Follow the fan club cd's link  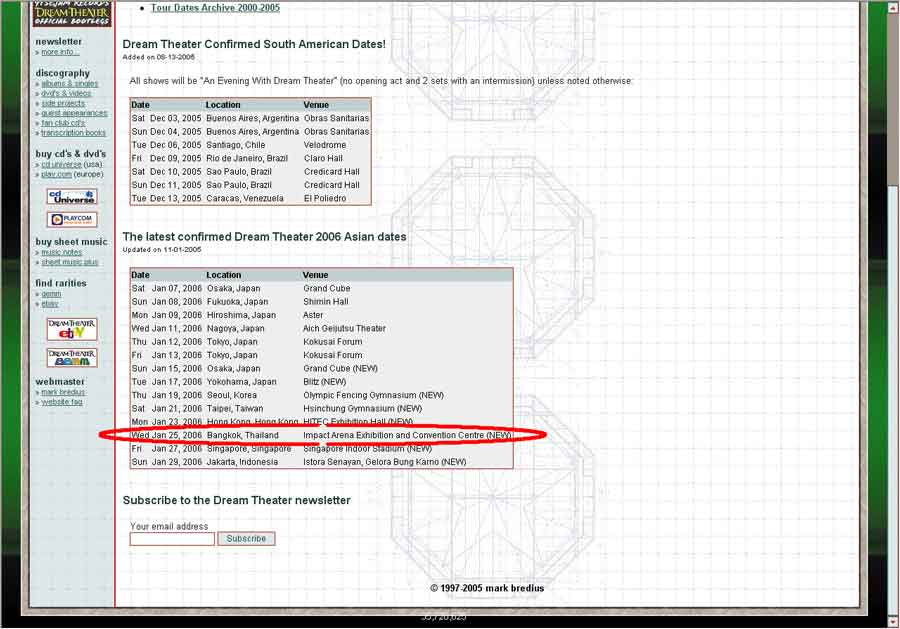(63, 123)
